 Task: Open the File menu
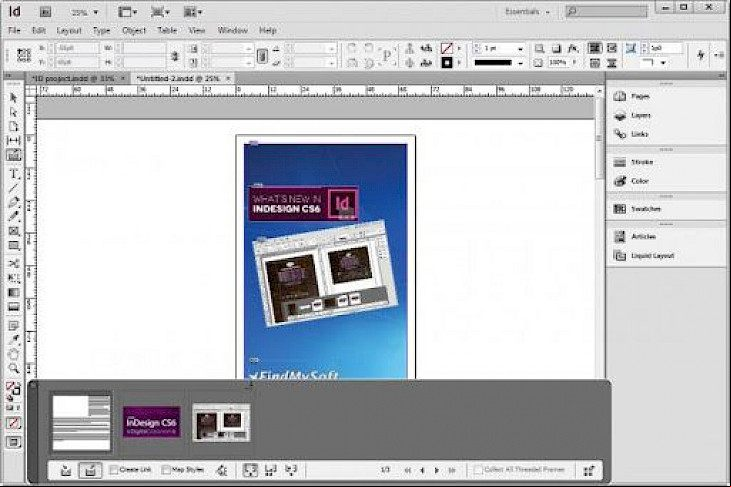(14, 31)
